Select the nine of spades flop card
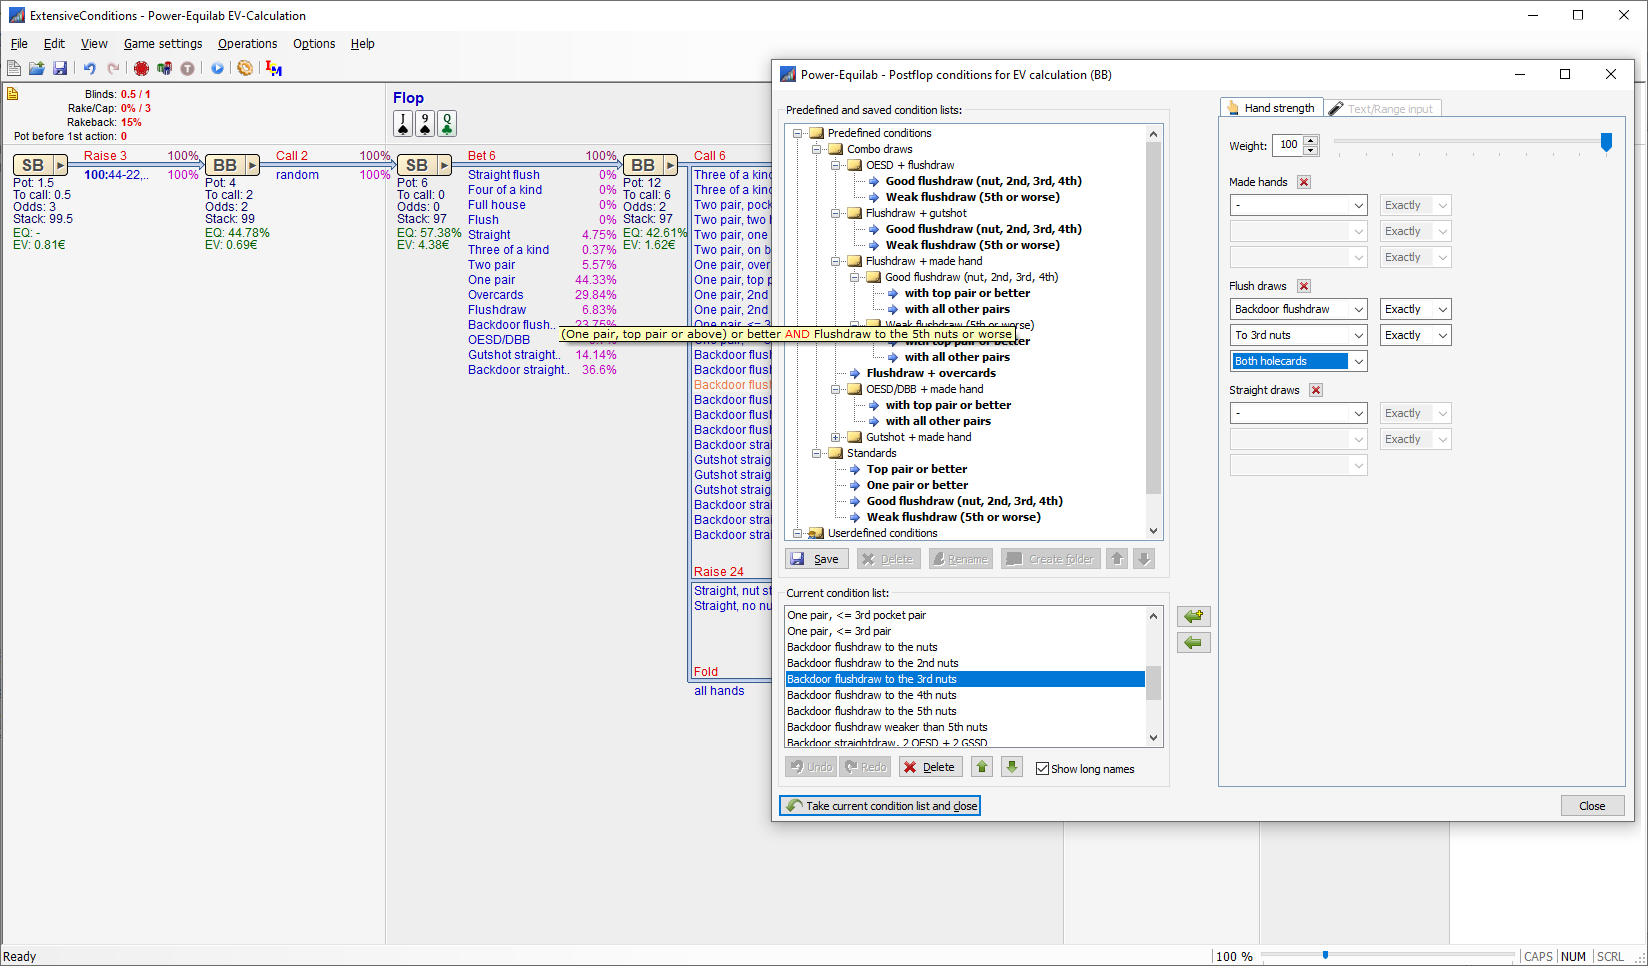Screen dimensions: 1648x966 (x=425, y=124)
